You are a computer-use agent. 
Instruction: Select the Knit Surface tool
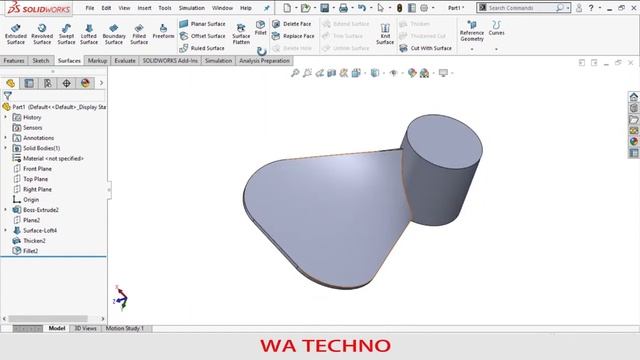pos(384,33)
